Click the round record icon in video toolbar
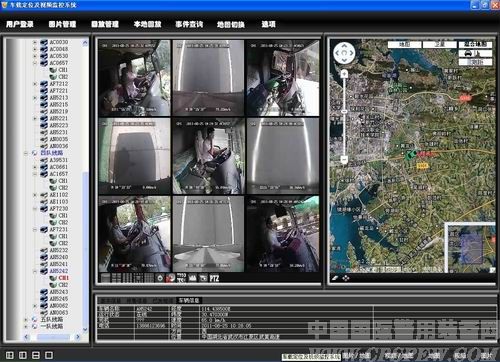Screen dimensions: 500x362 click(160, 278)
